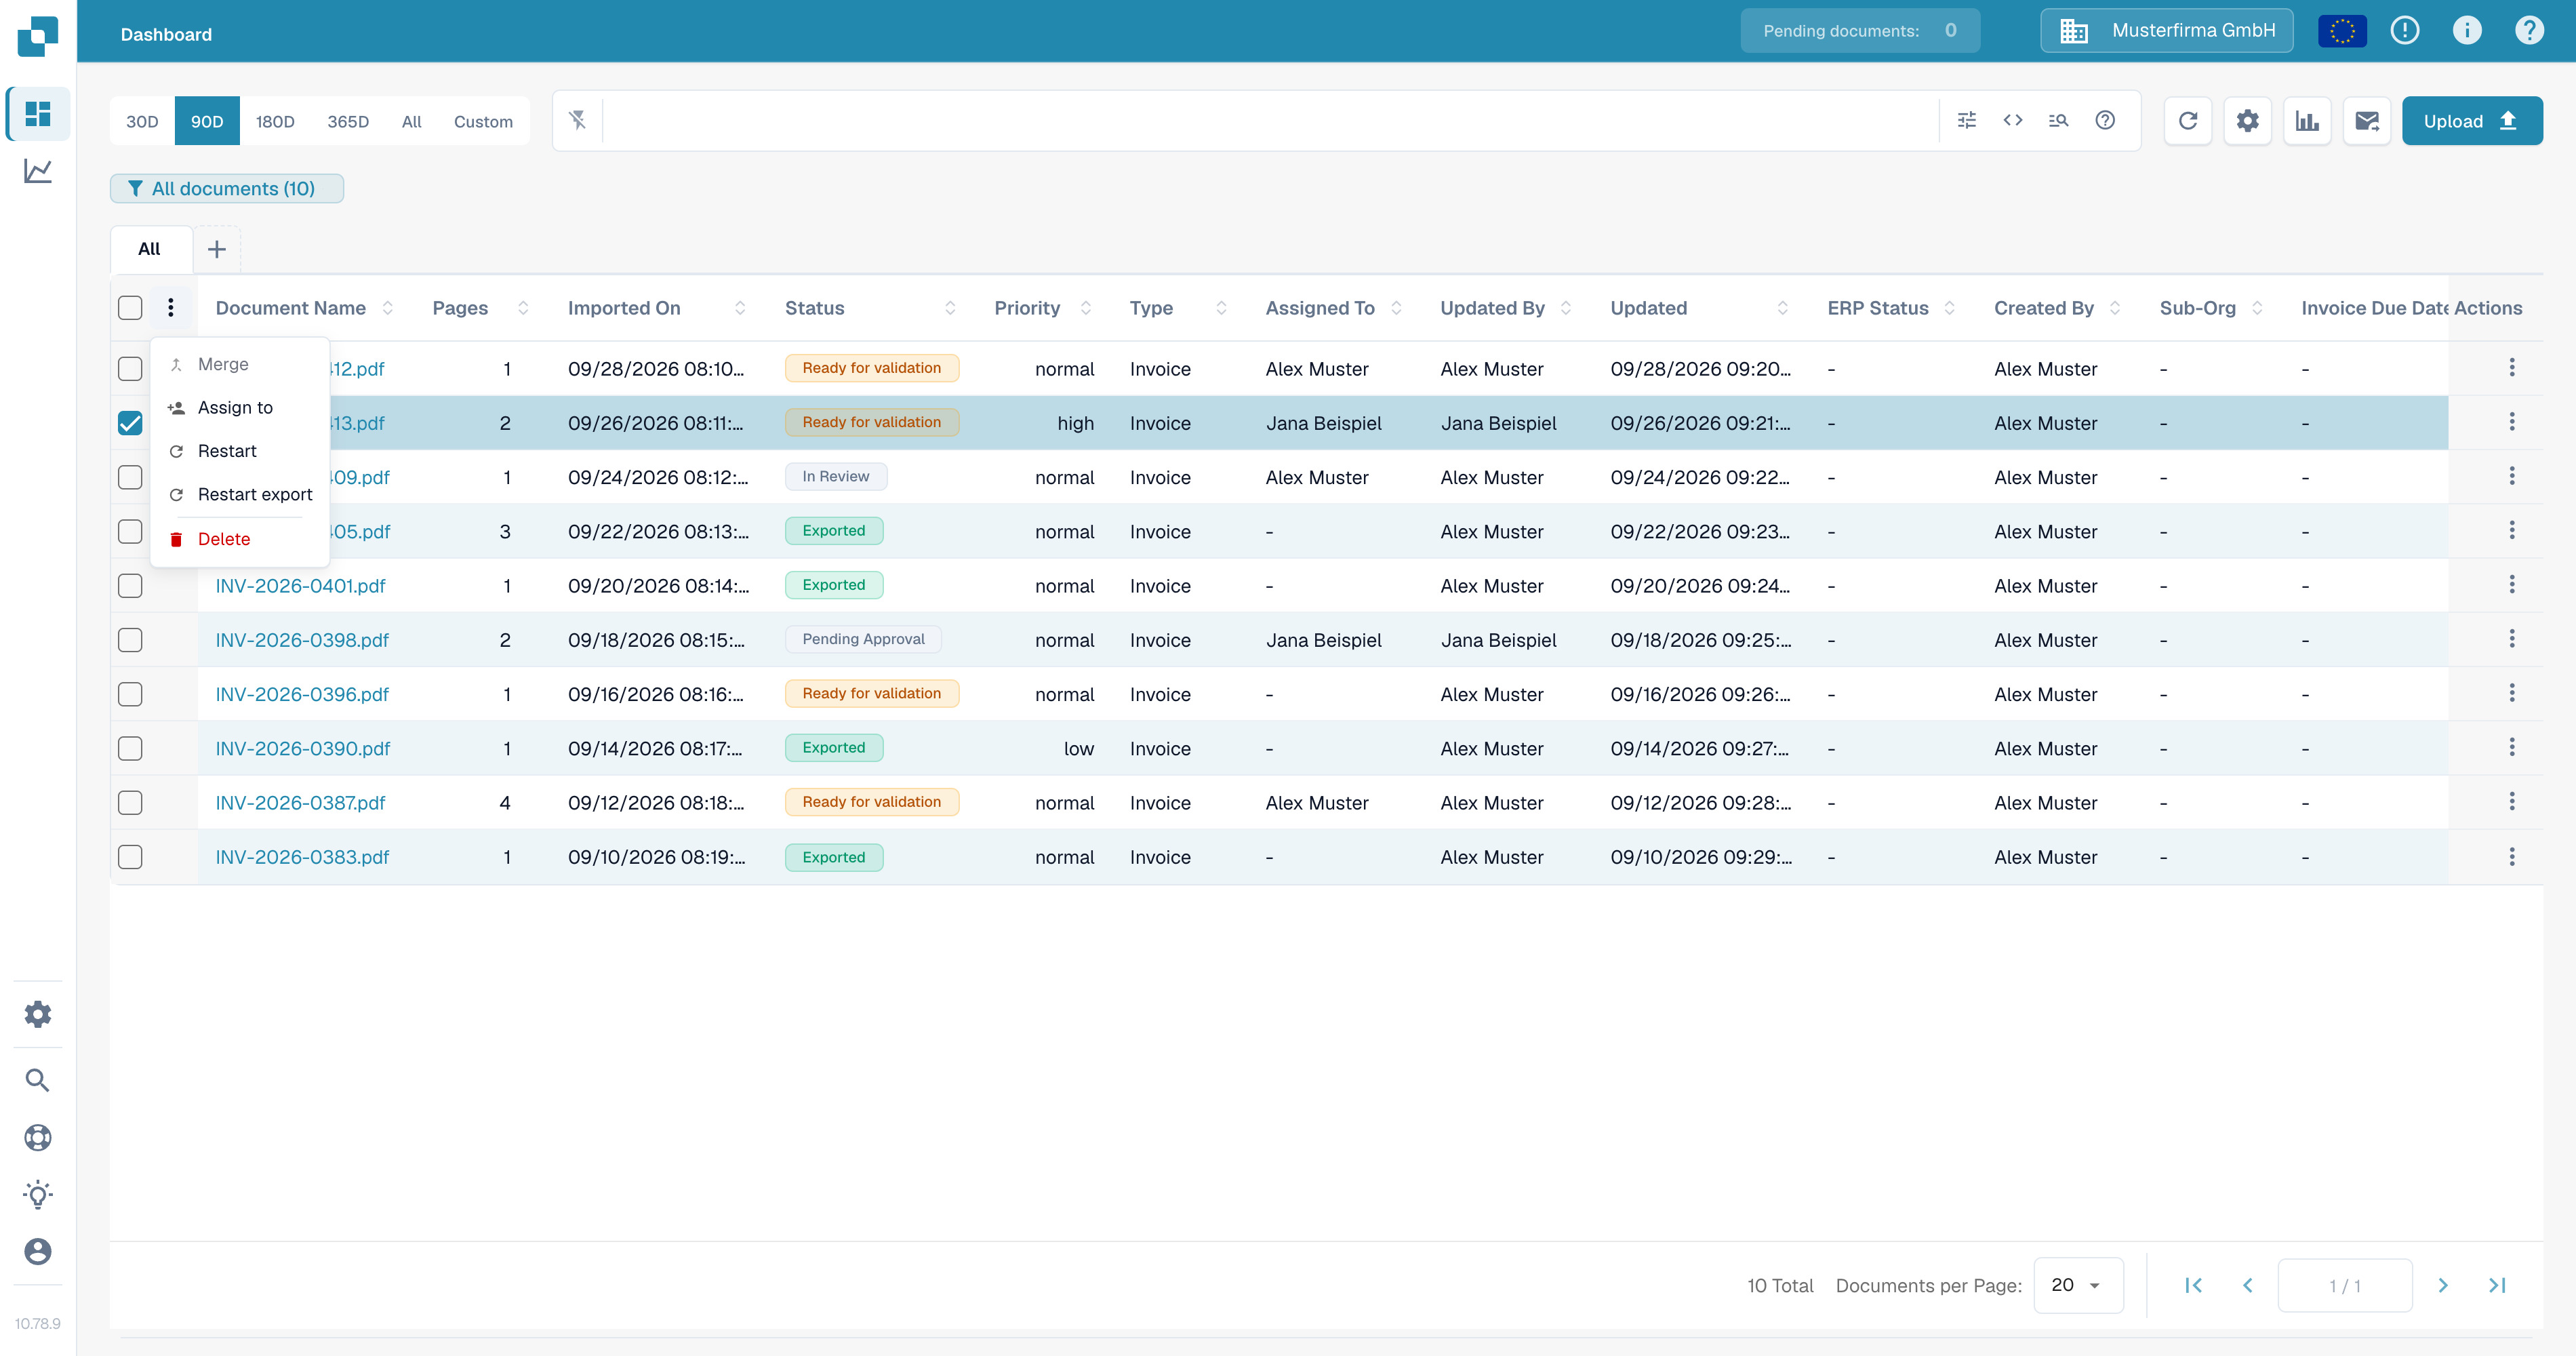The image size is (2576, 1356).
Task: Sort by the Status column arrows
Action: point(950,308)
